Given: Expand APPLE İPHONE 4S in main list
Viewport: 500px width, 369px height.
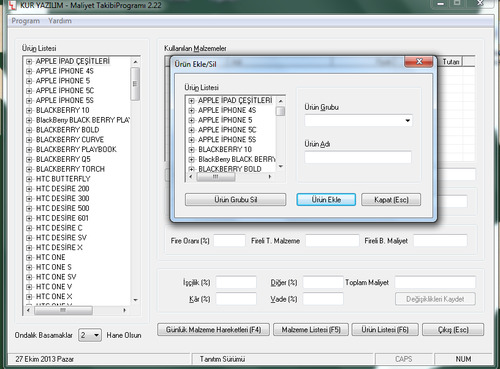Looking at the screenshot, I should pos(29,71).
